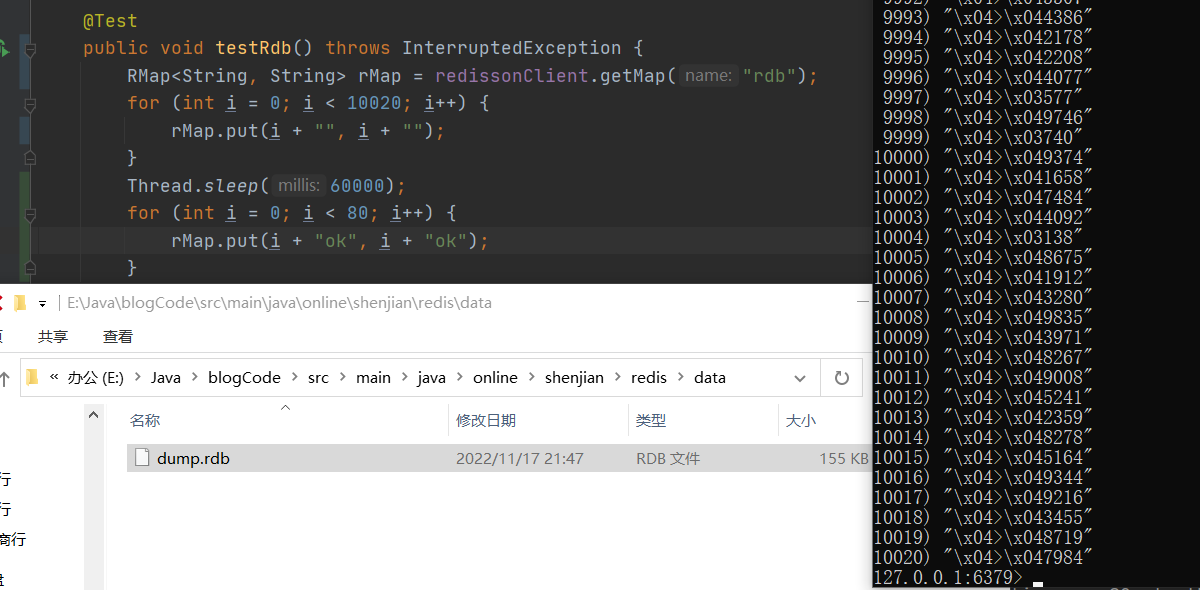The height and width of the screenshot is (590, 1200).
Task: Click the navigation pane scroll-up arrow
Action: (x=93, y=414)
